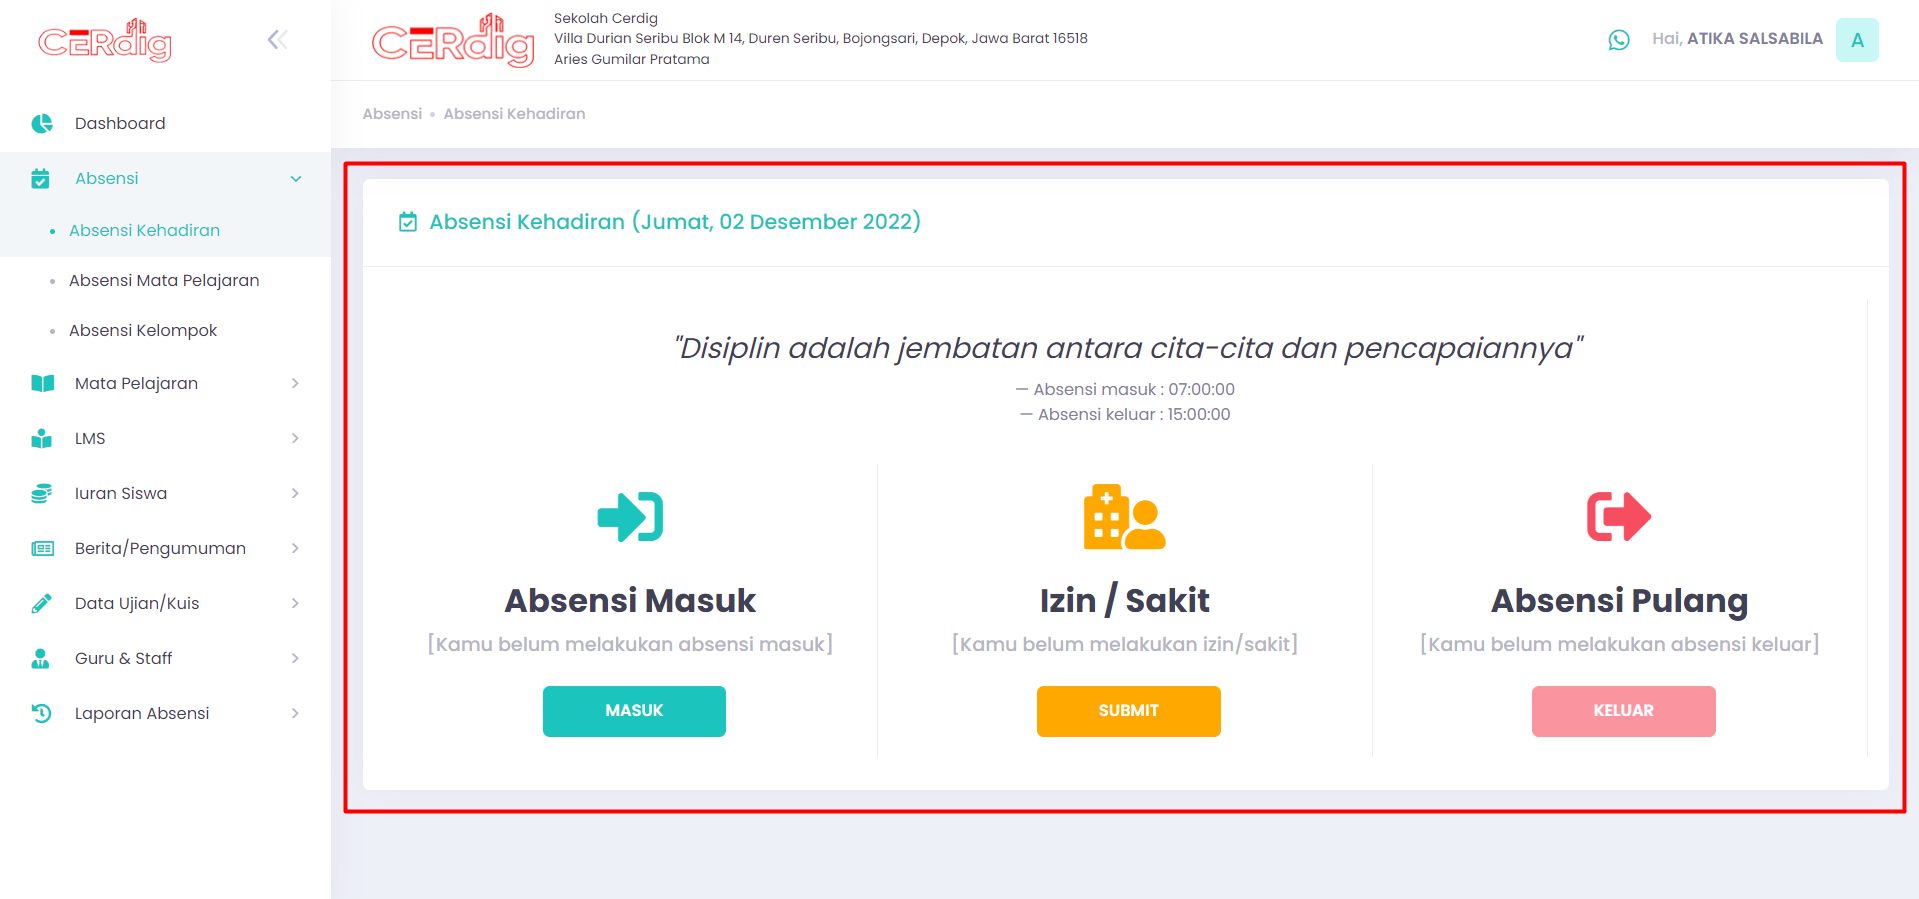Collapse sidebar using double-chevron icon
This screenshot has height=899, width=1919.
277,40
